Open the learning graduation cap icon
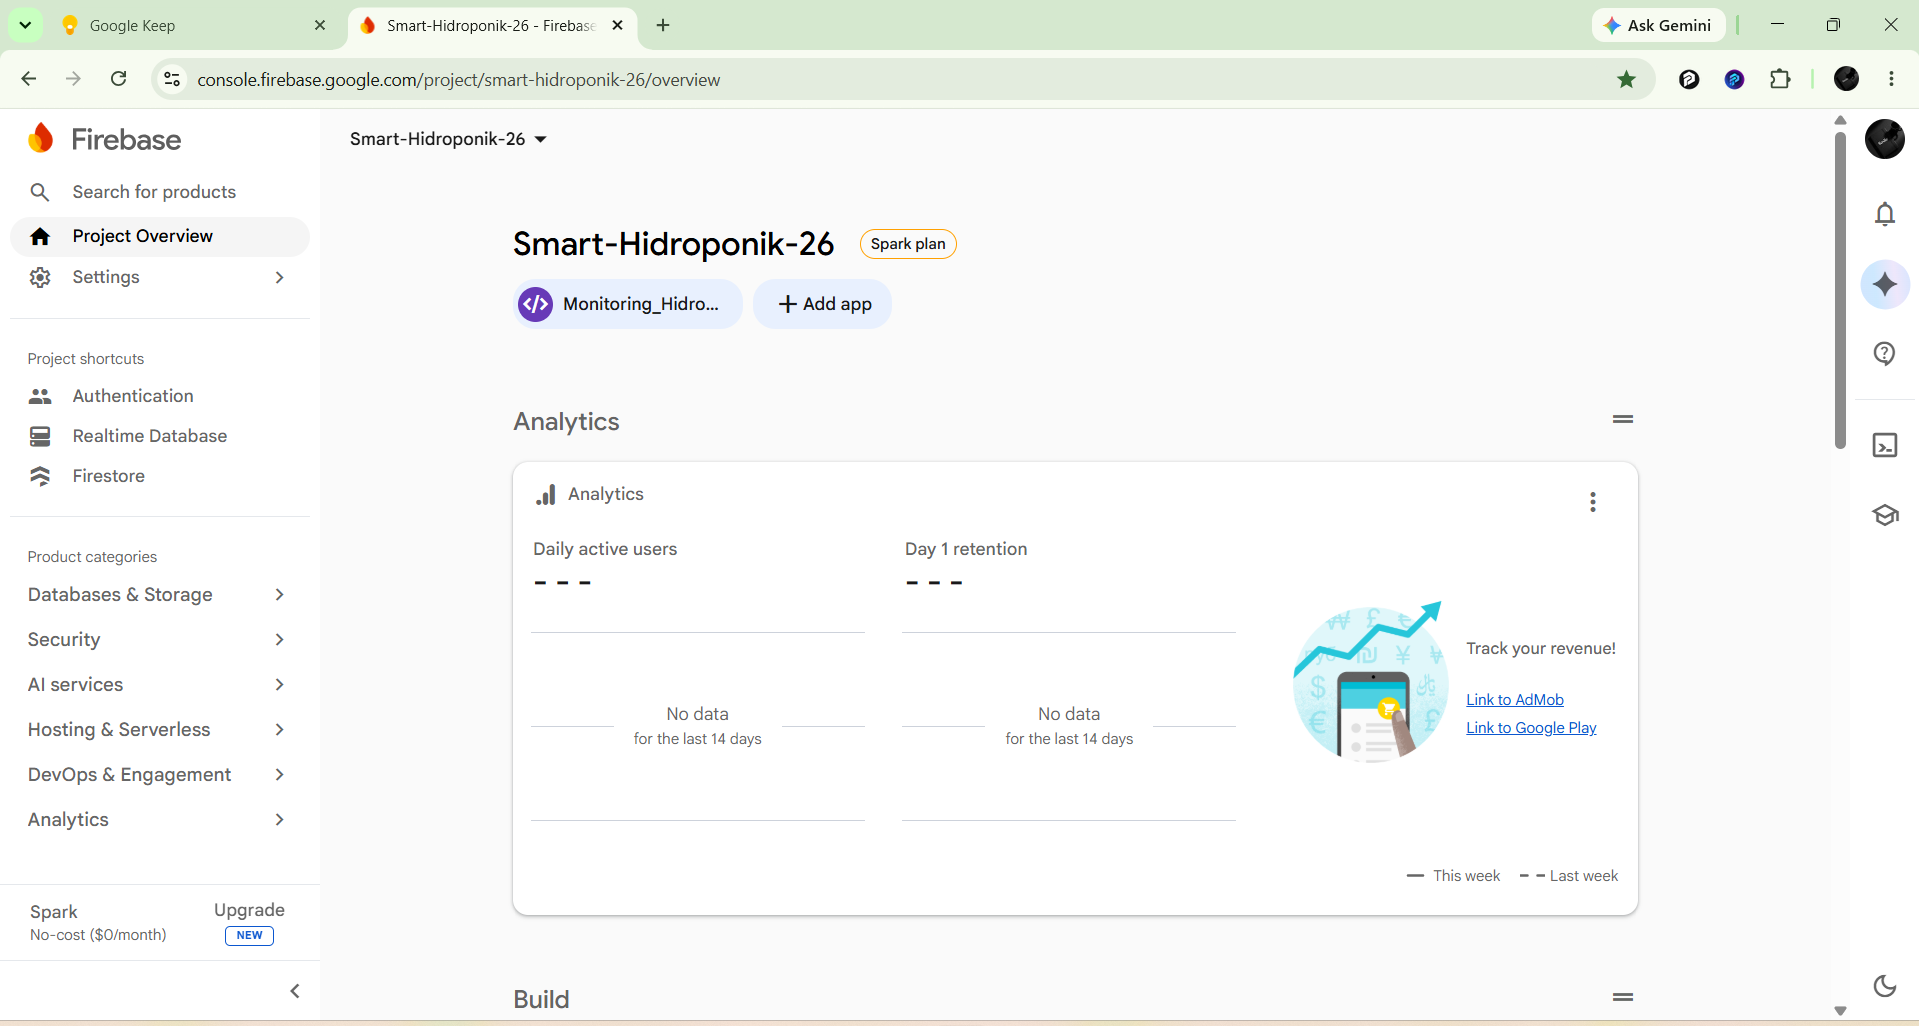 click(x=1885, y=515)
